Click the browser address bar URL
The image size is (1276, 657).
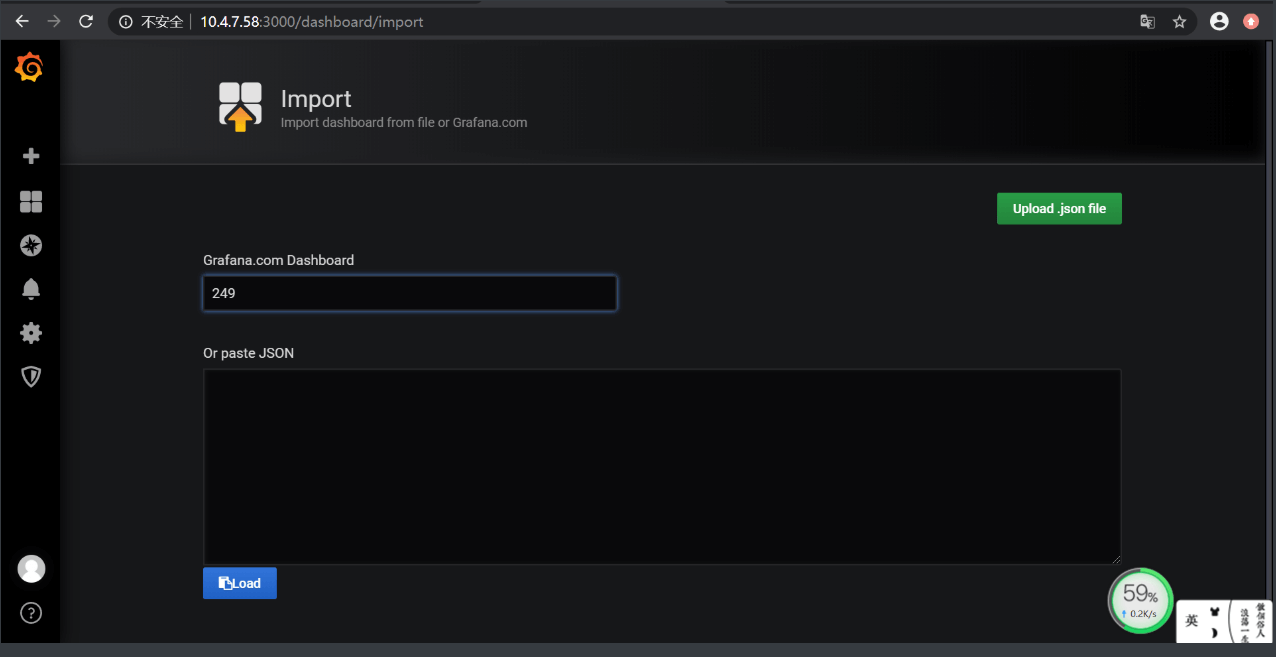tap(312, 21)
